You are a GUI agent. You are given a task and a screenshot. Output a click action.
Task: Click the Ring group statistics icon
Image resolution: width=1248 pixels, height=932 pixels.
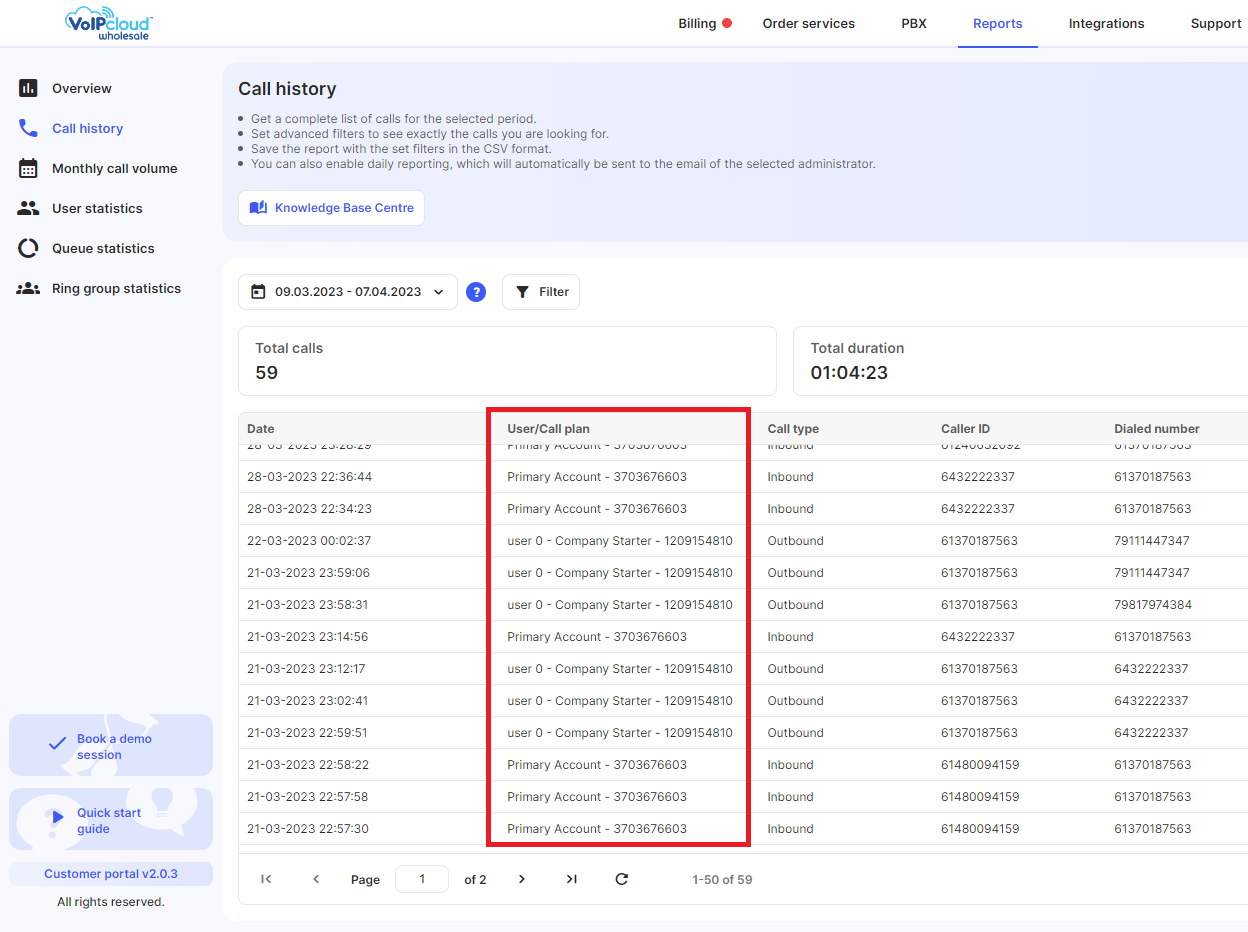(28, 288)
